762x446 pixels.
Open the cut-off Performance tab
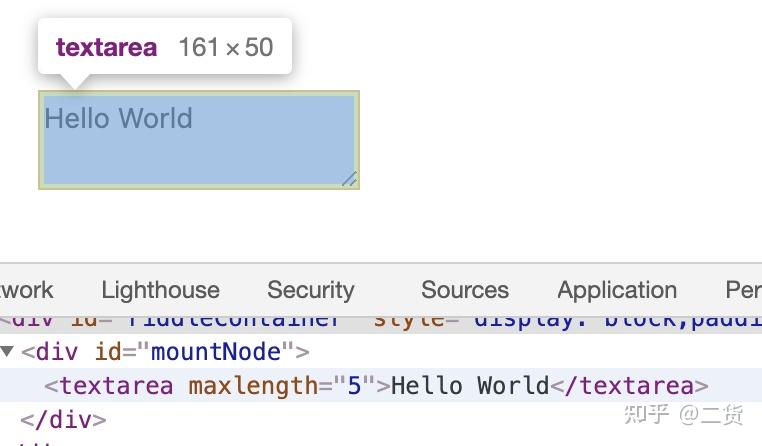point(743,290)
